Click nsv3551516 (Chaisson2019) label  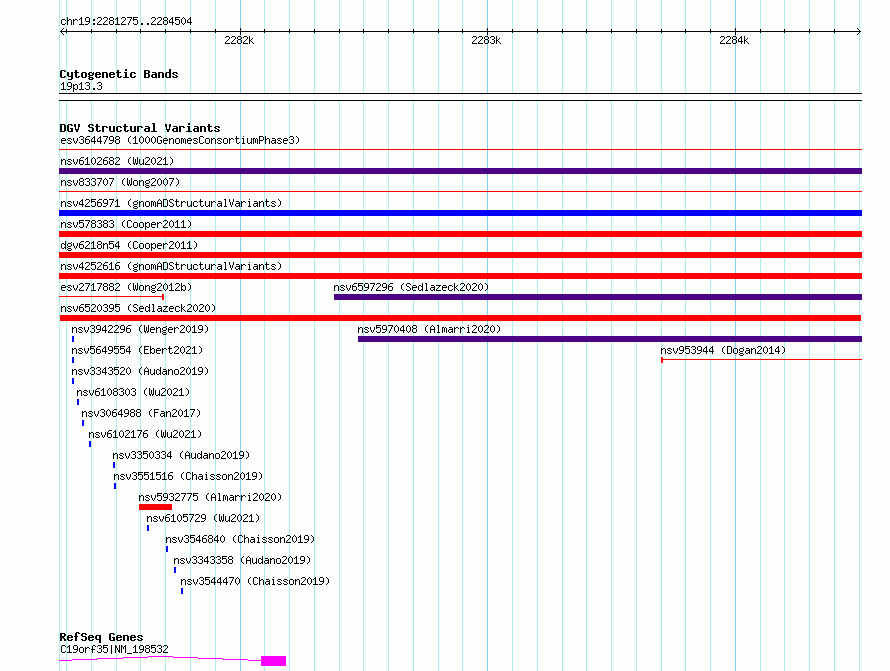pyautogui.click(x=188, y=476)
